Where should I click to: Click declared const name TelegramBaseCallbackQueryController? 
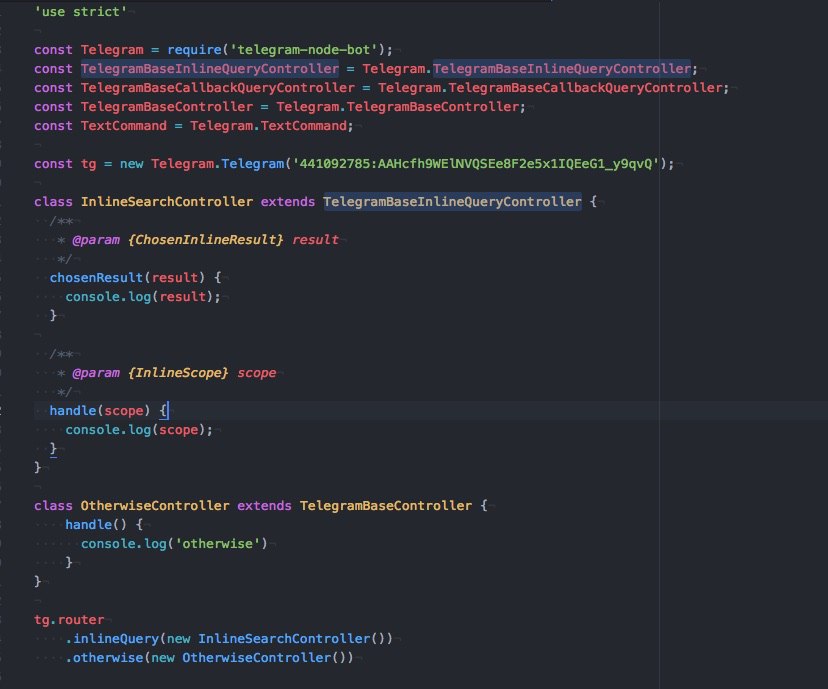218,88
